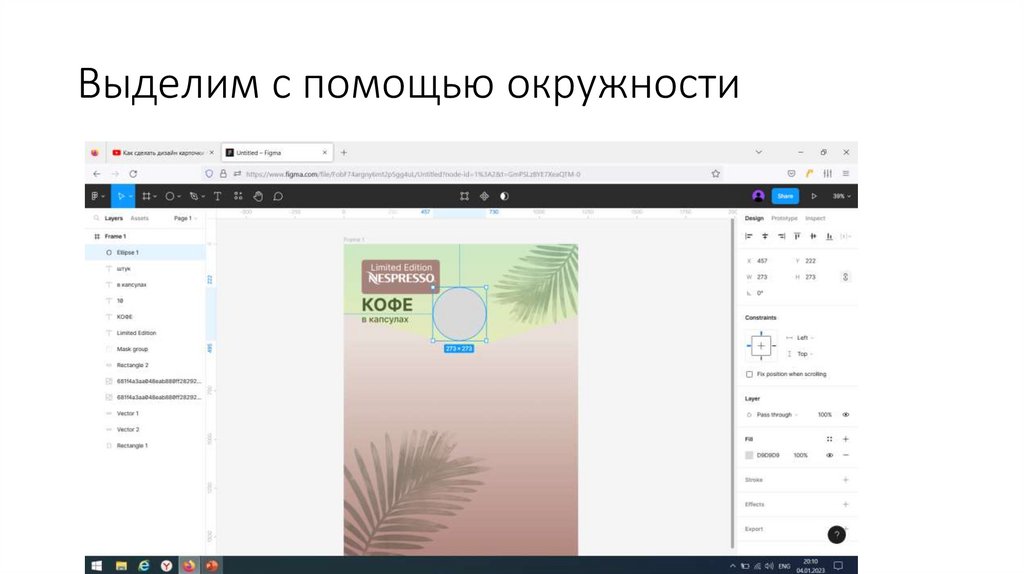The height and width of the screenshot is (574, 1024).
Task: Select the Pen tool
Action: (x=194, y=196)
